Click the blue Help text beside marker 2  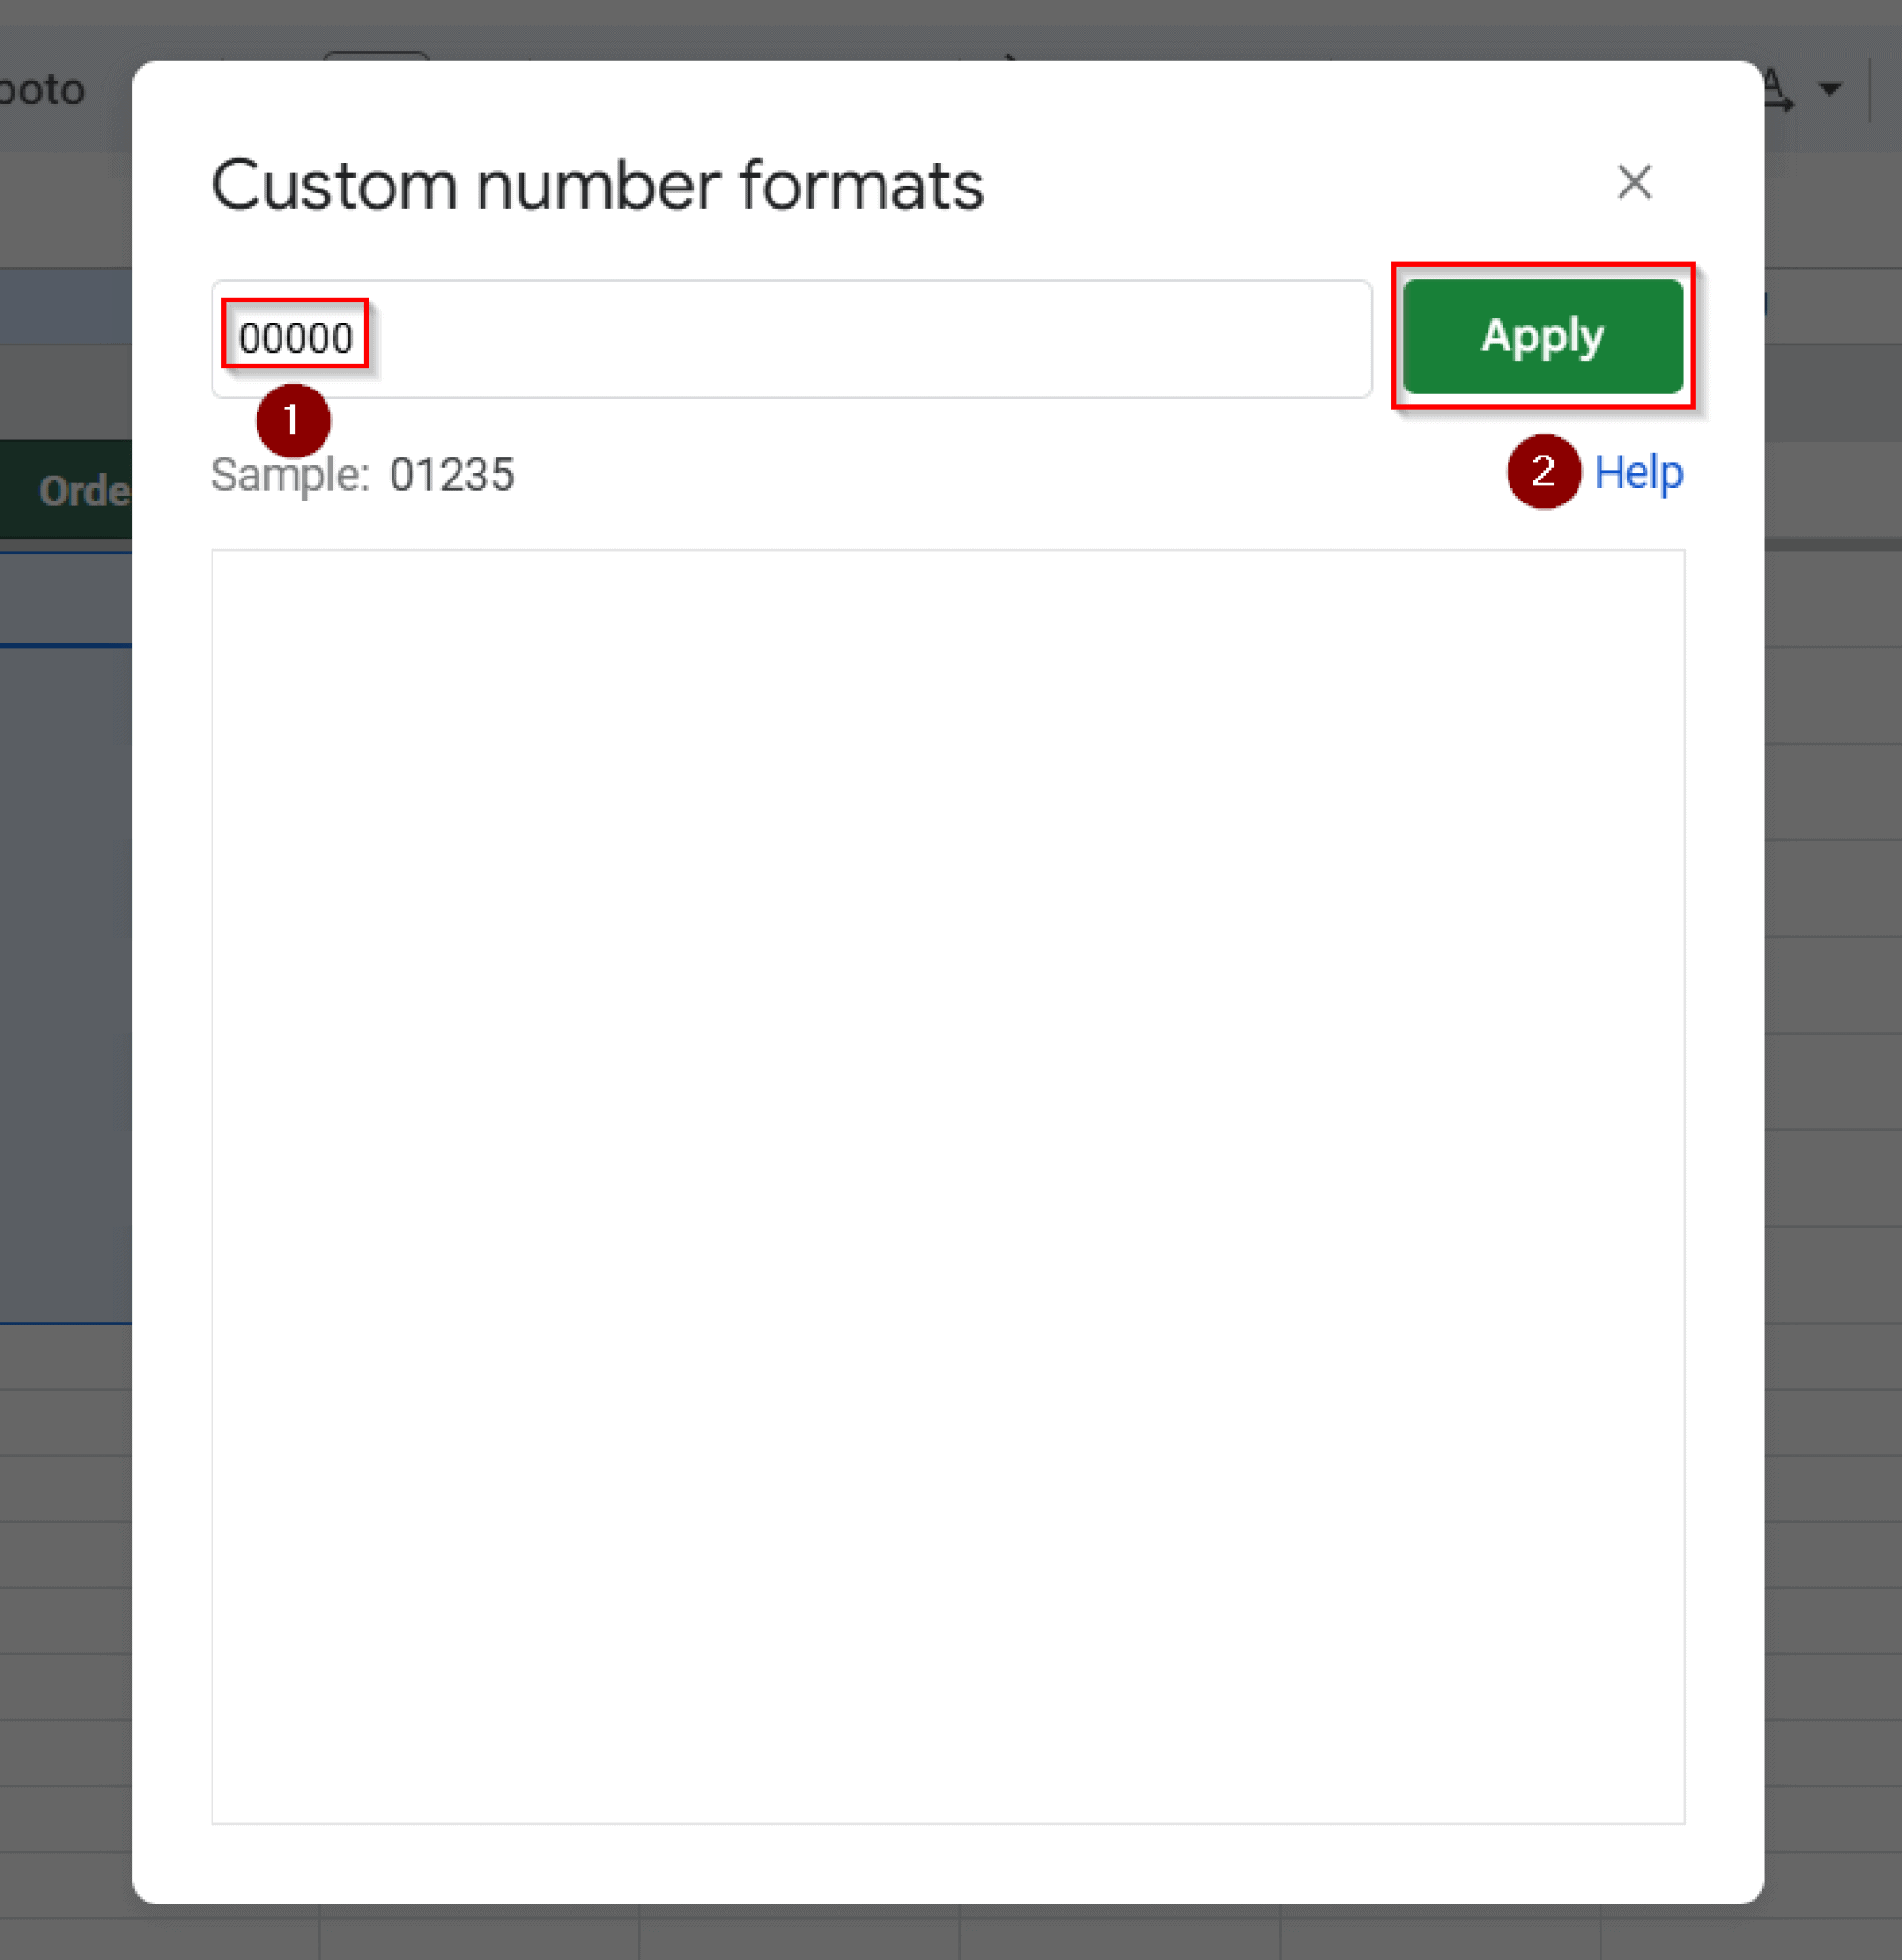click(x=1637, y=473)
